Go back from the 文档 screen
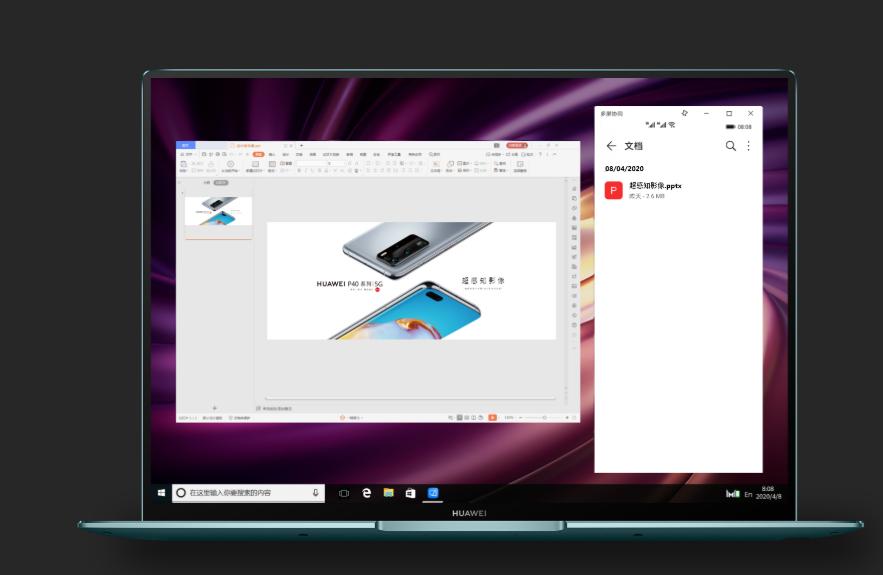 coord(611,146)
